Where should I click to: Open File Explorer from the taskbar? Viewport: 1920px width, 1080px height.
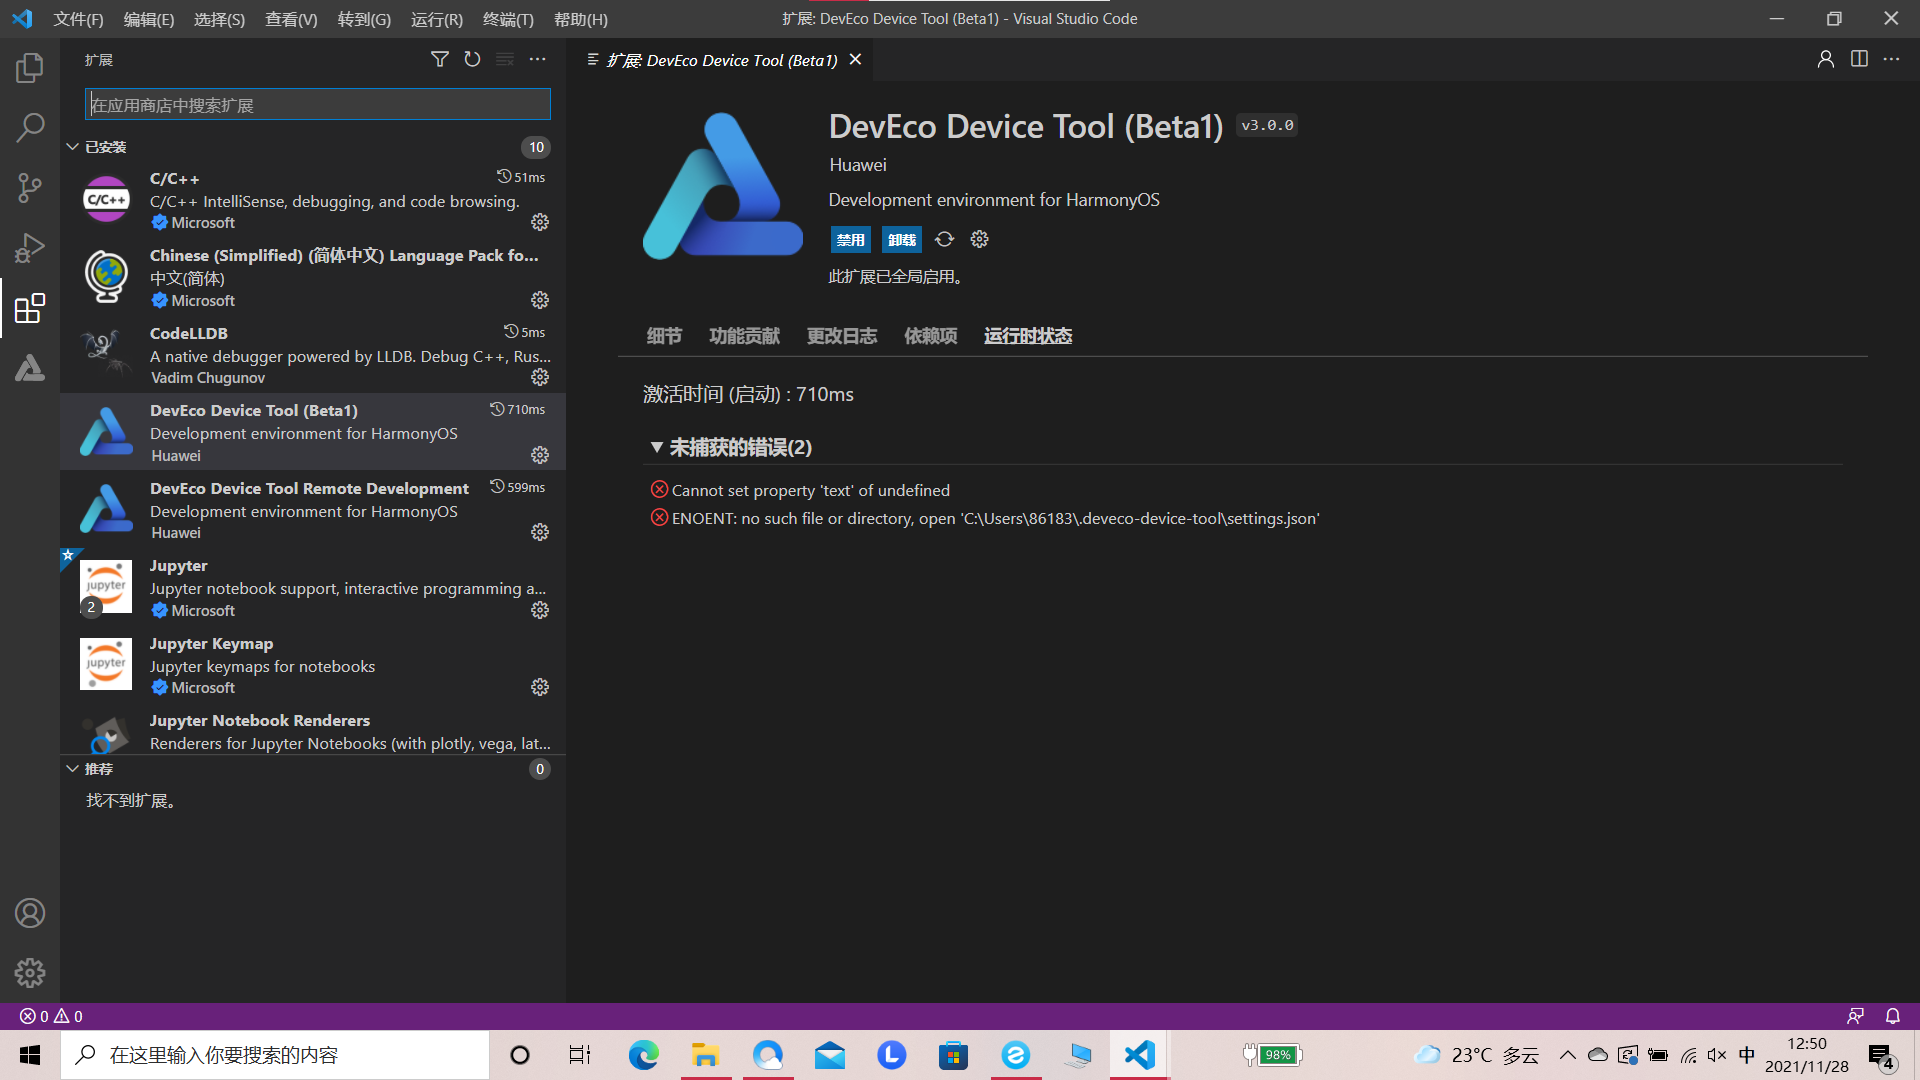[705, 1055]
